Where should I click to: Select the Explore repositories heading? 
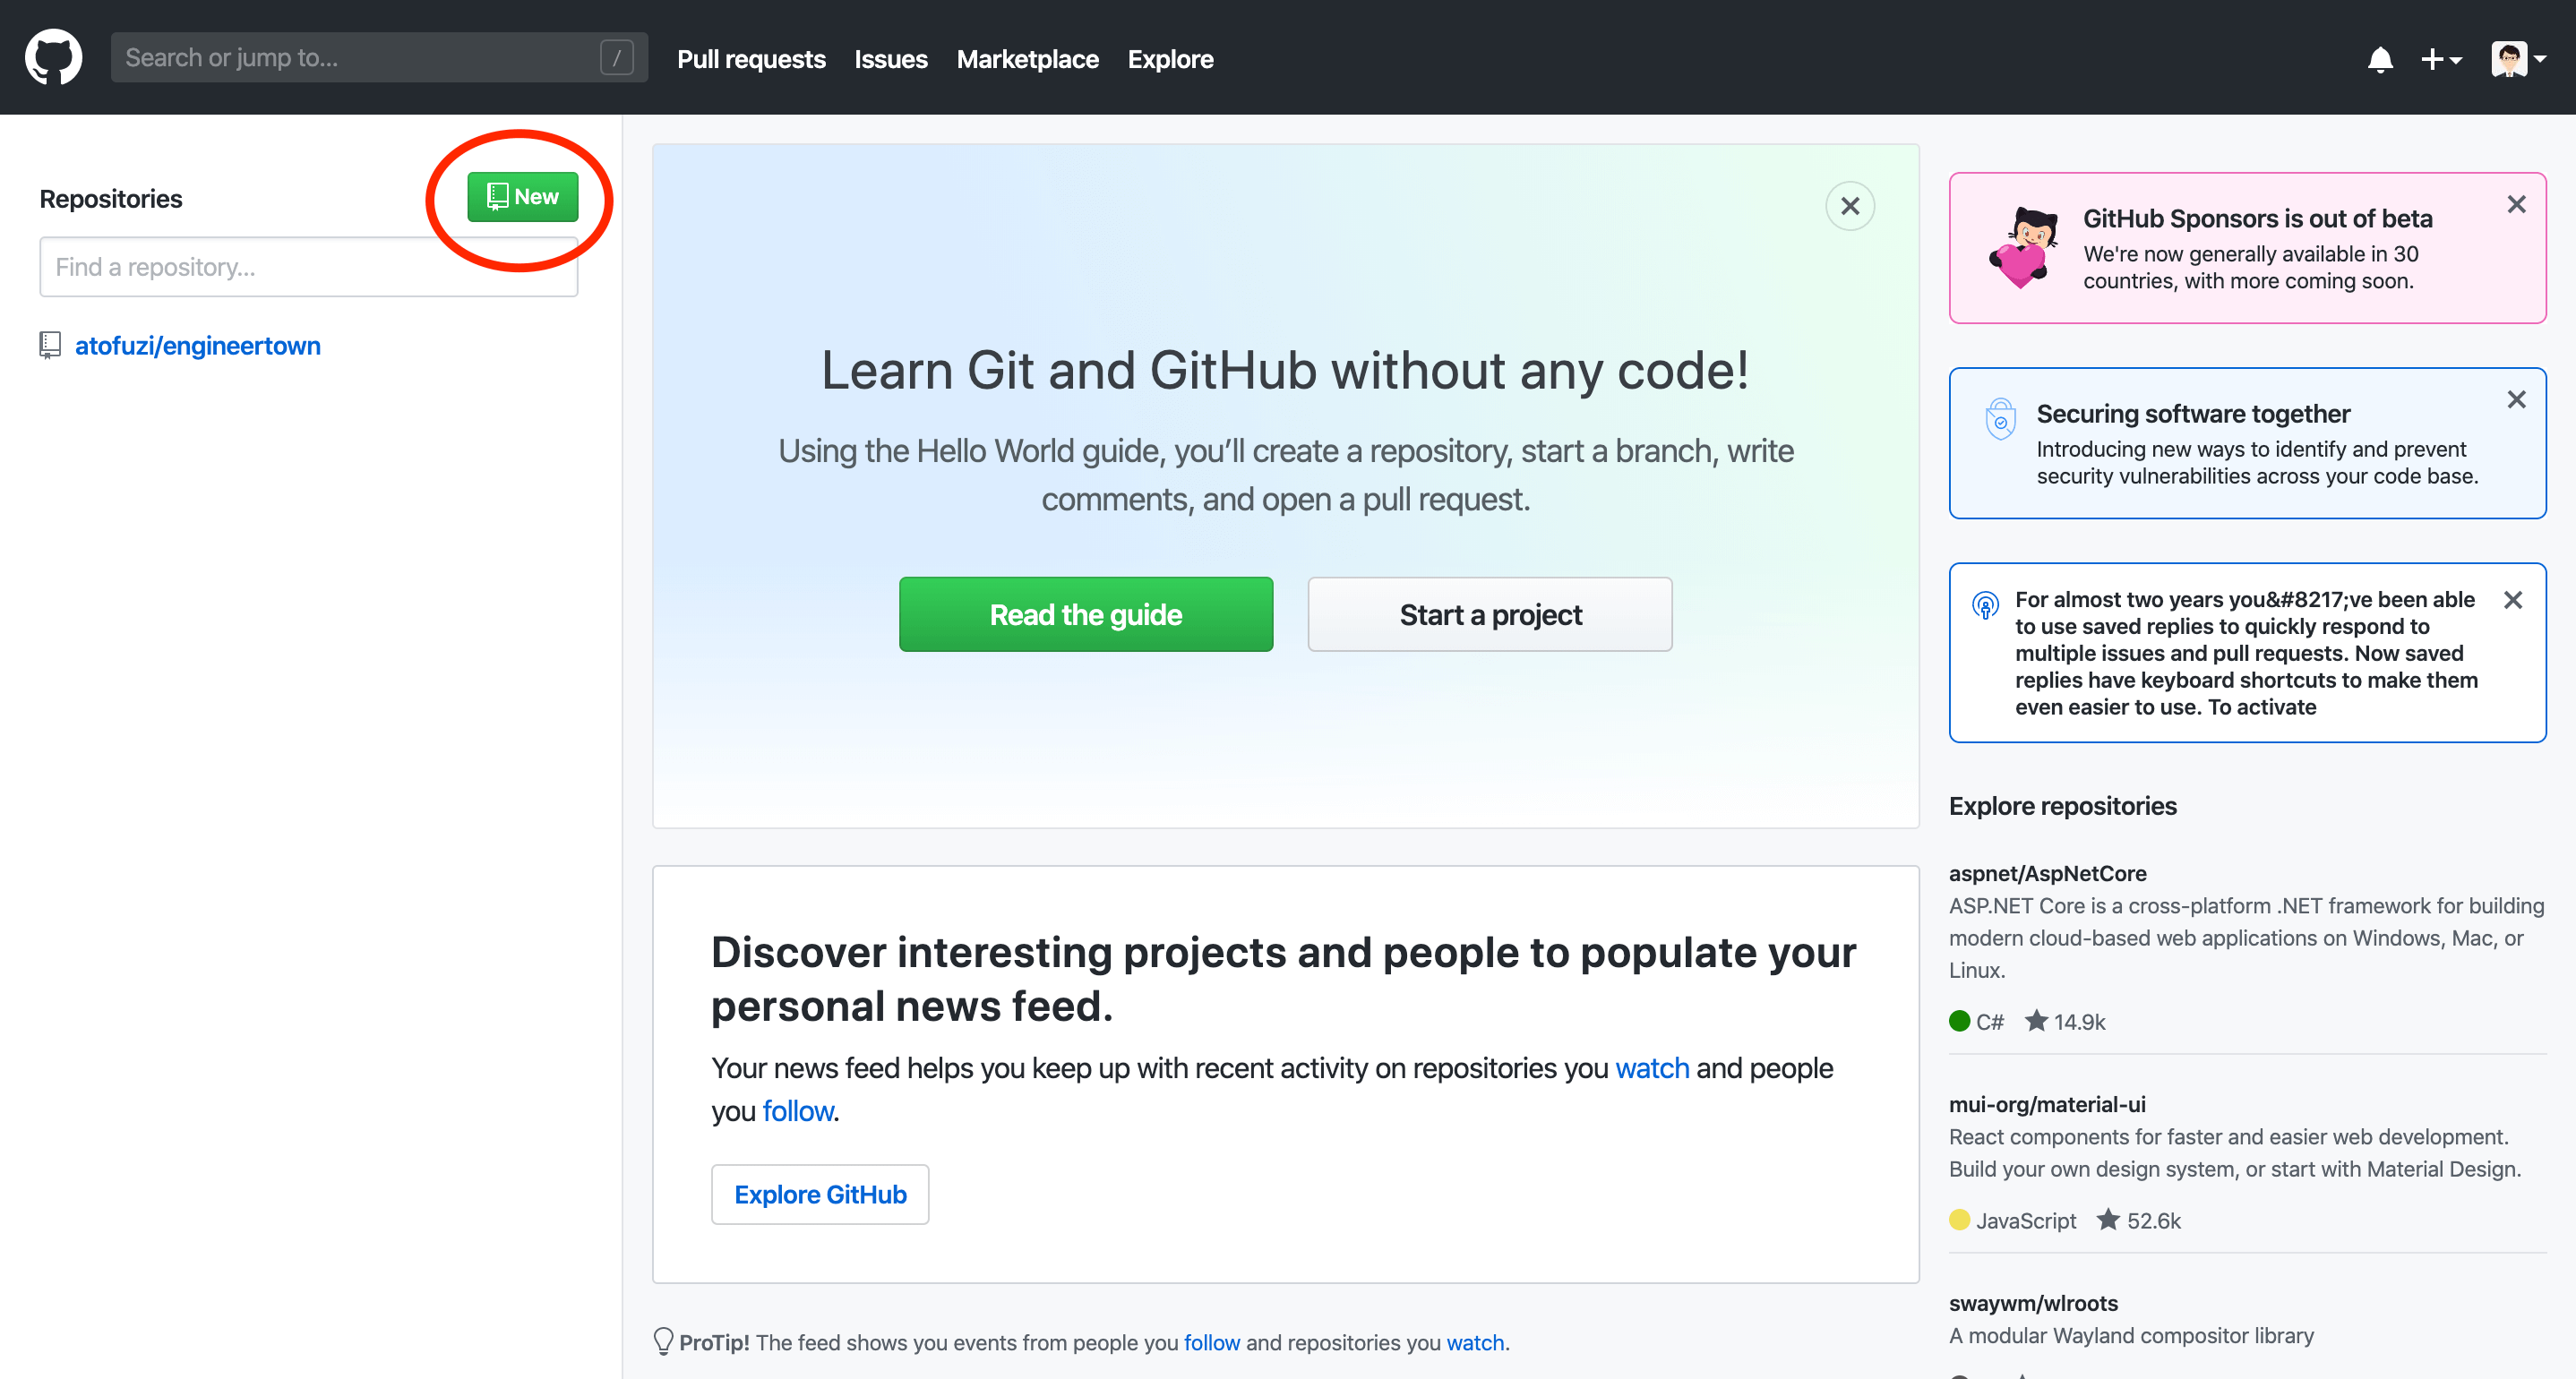(x=2062, y=806)
